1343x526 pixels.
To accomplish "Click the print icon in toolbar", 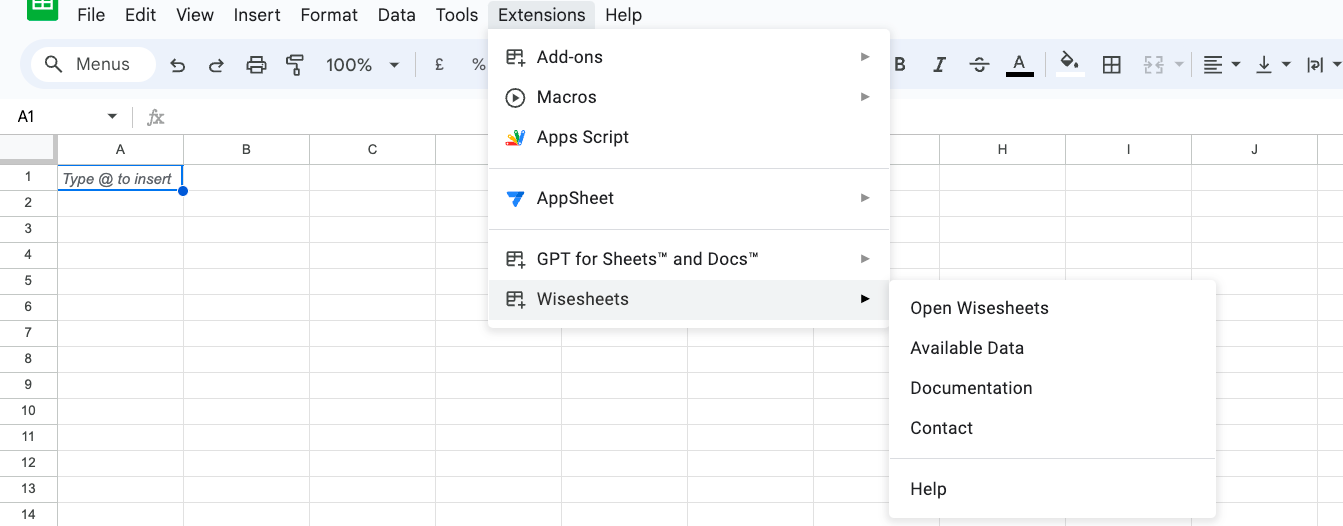I will [x=256, y=65].
